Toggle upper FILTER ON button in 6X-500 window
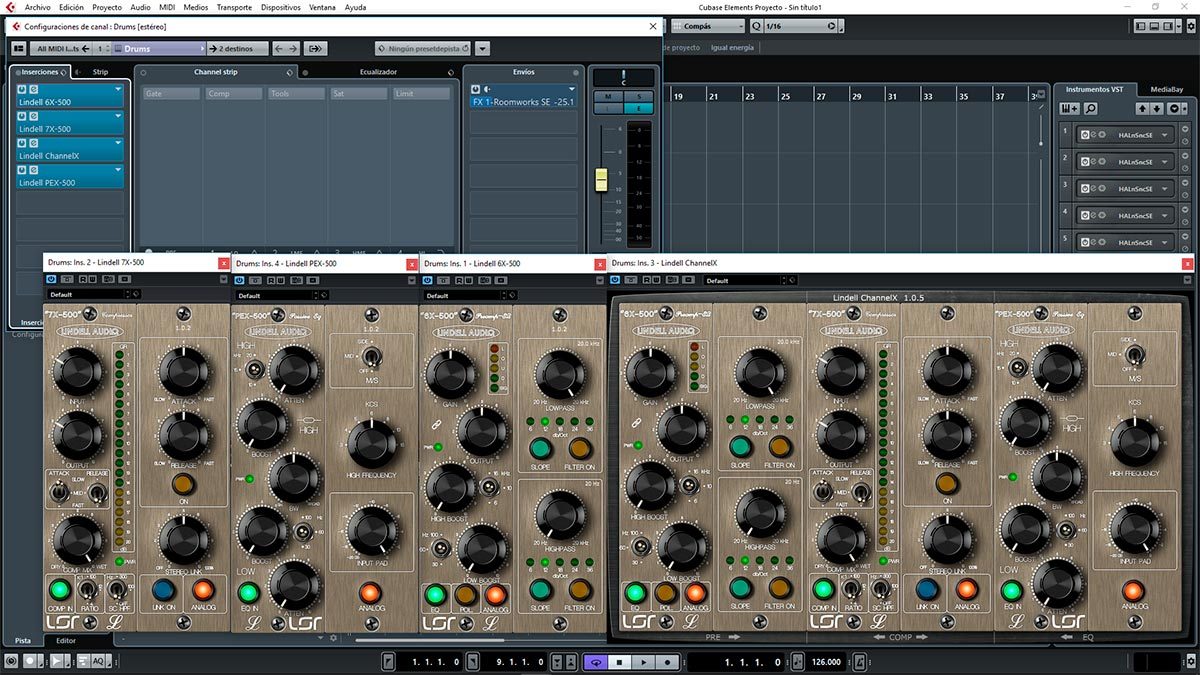1200x675 pixels. coord(580,448)
